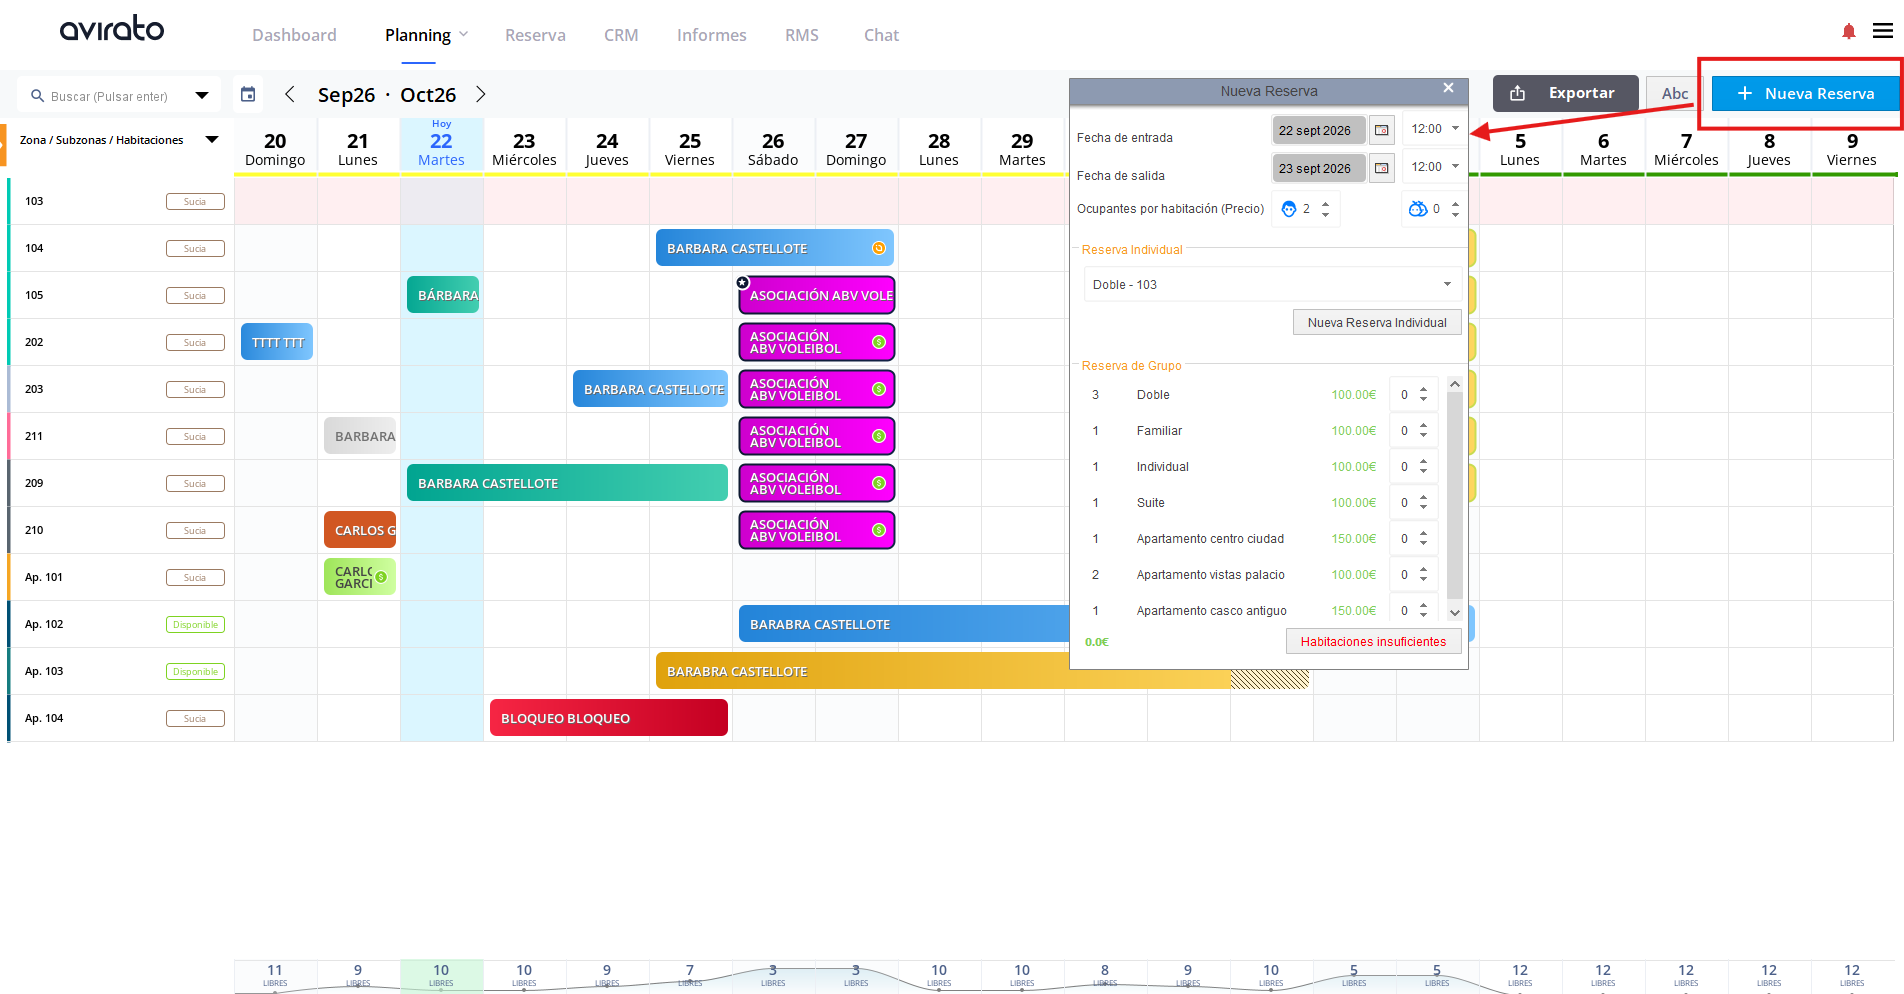Click the Exportar button
The height and width of the screenshot is (994, 1904).
click(x=1565, y=93)
